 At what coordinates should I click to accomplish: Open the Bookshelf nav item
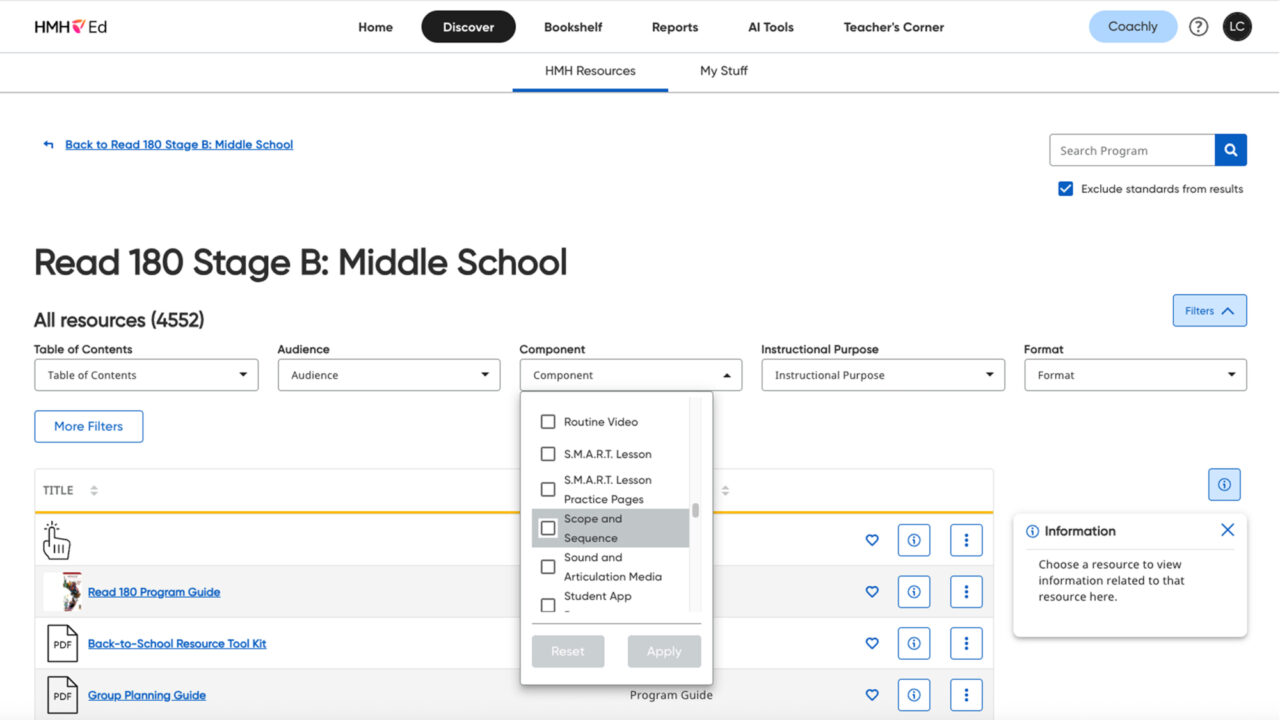click(573, 27)
